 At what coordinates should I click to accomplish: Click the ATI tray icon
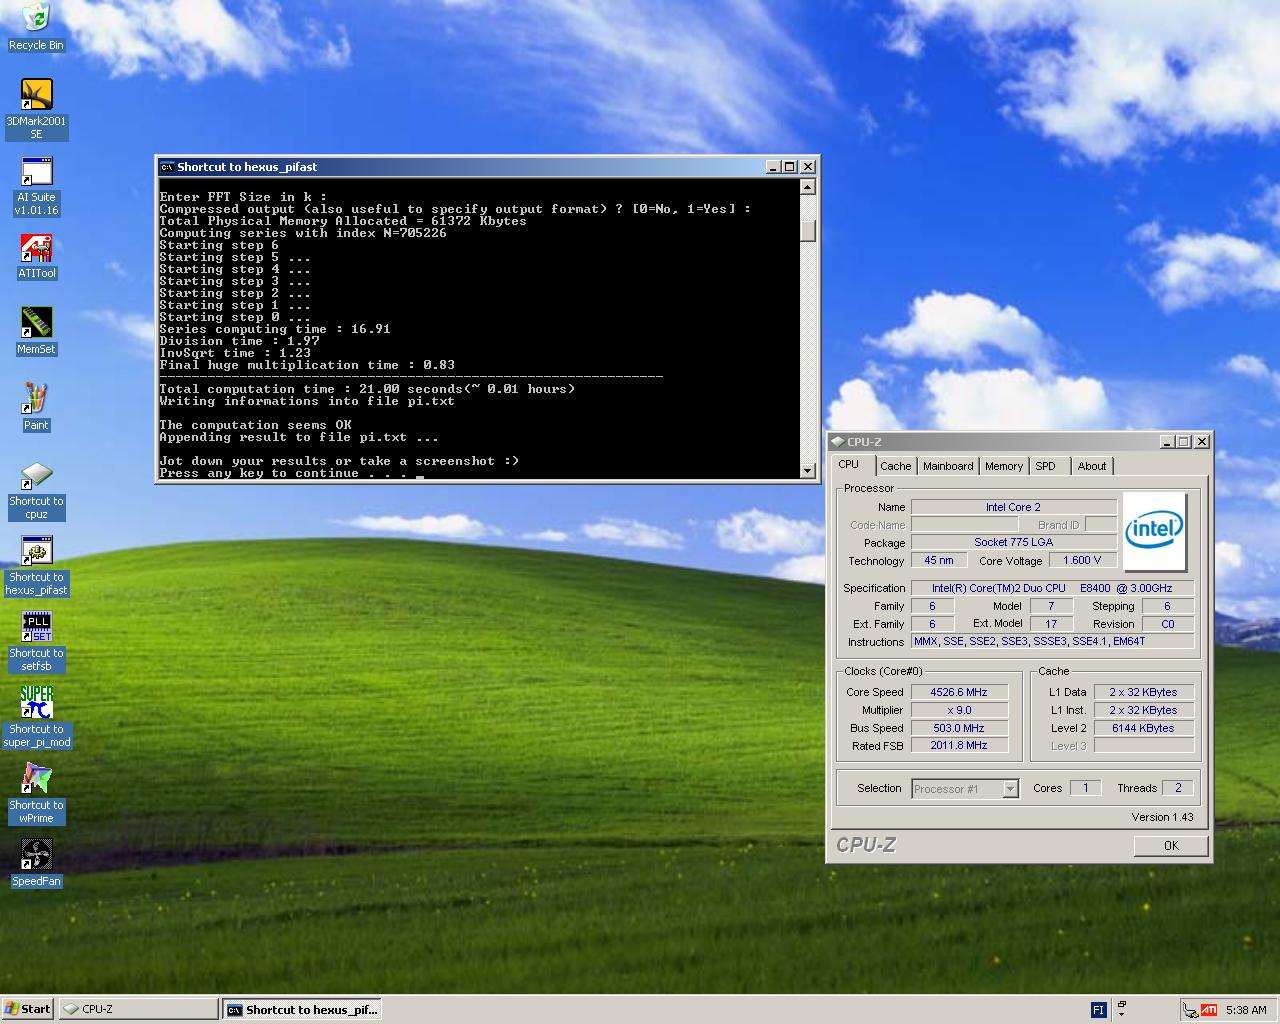click(x=1209, y=1010)
